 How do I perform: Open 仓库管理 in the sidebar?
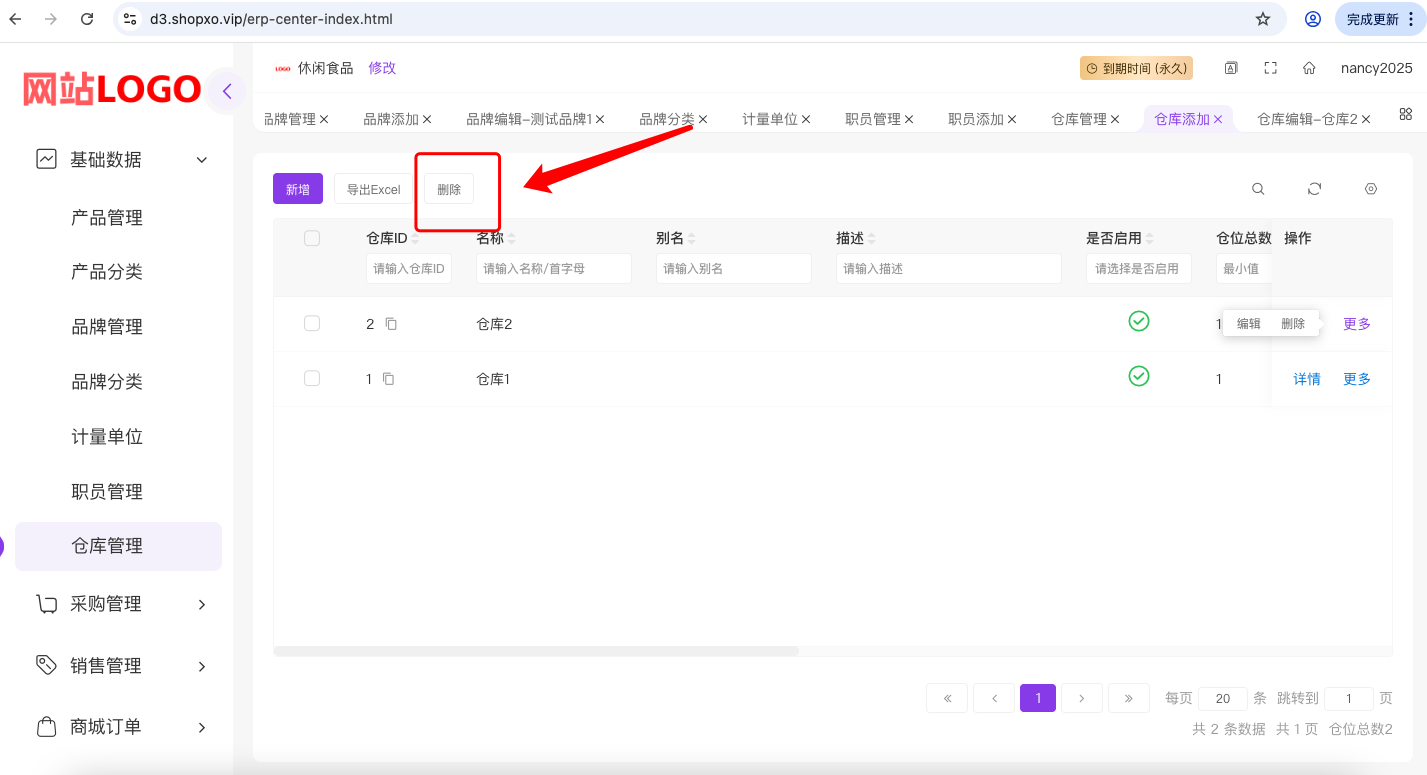click(118, 546)
